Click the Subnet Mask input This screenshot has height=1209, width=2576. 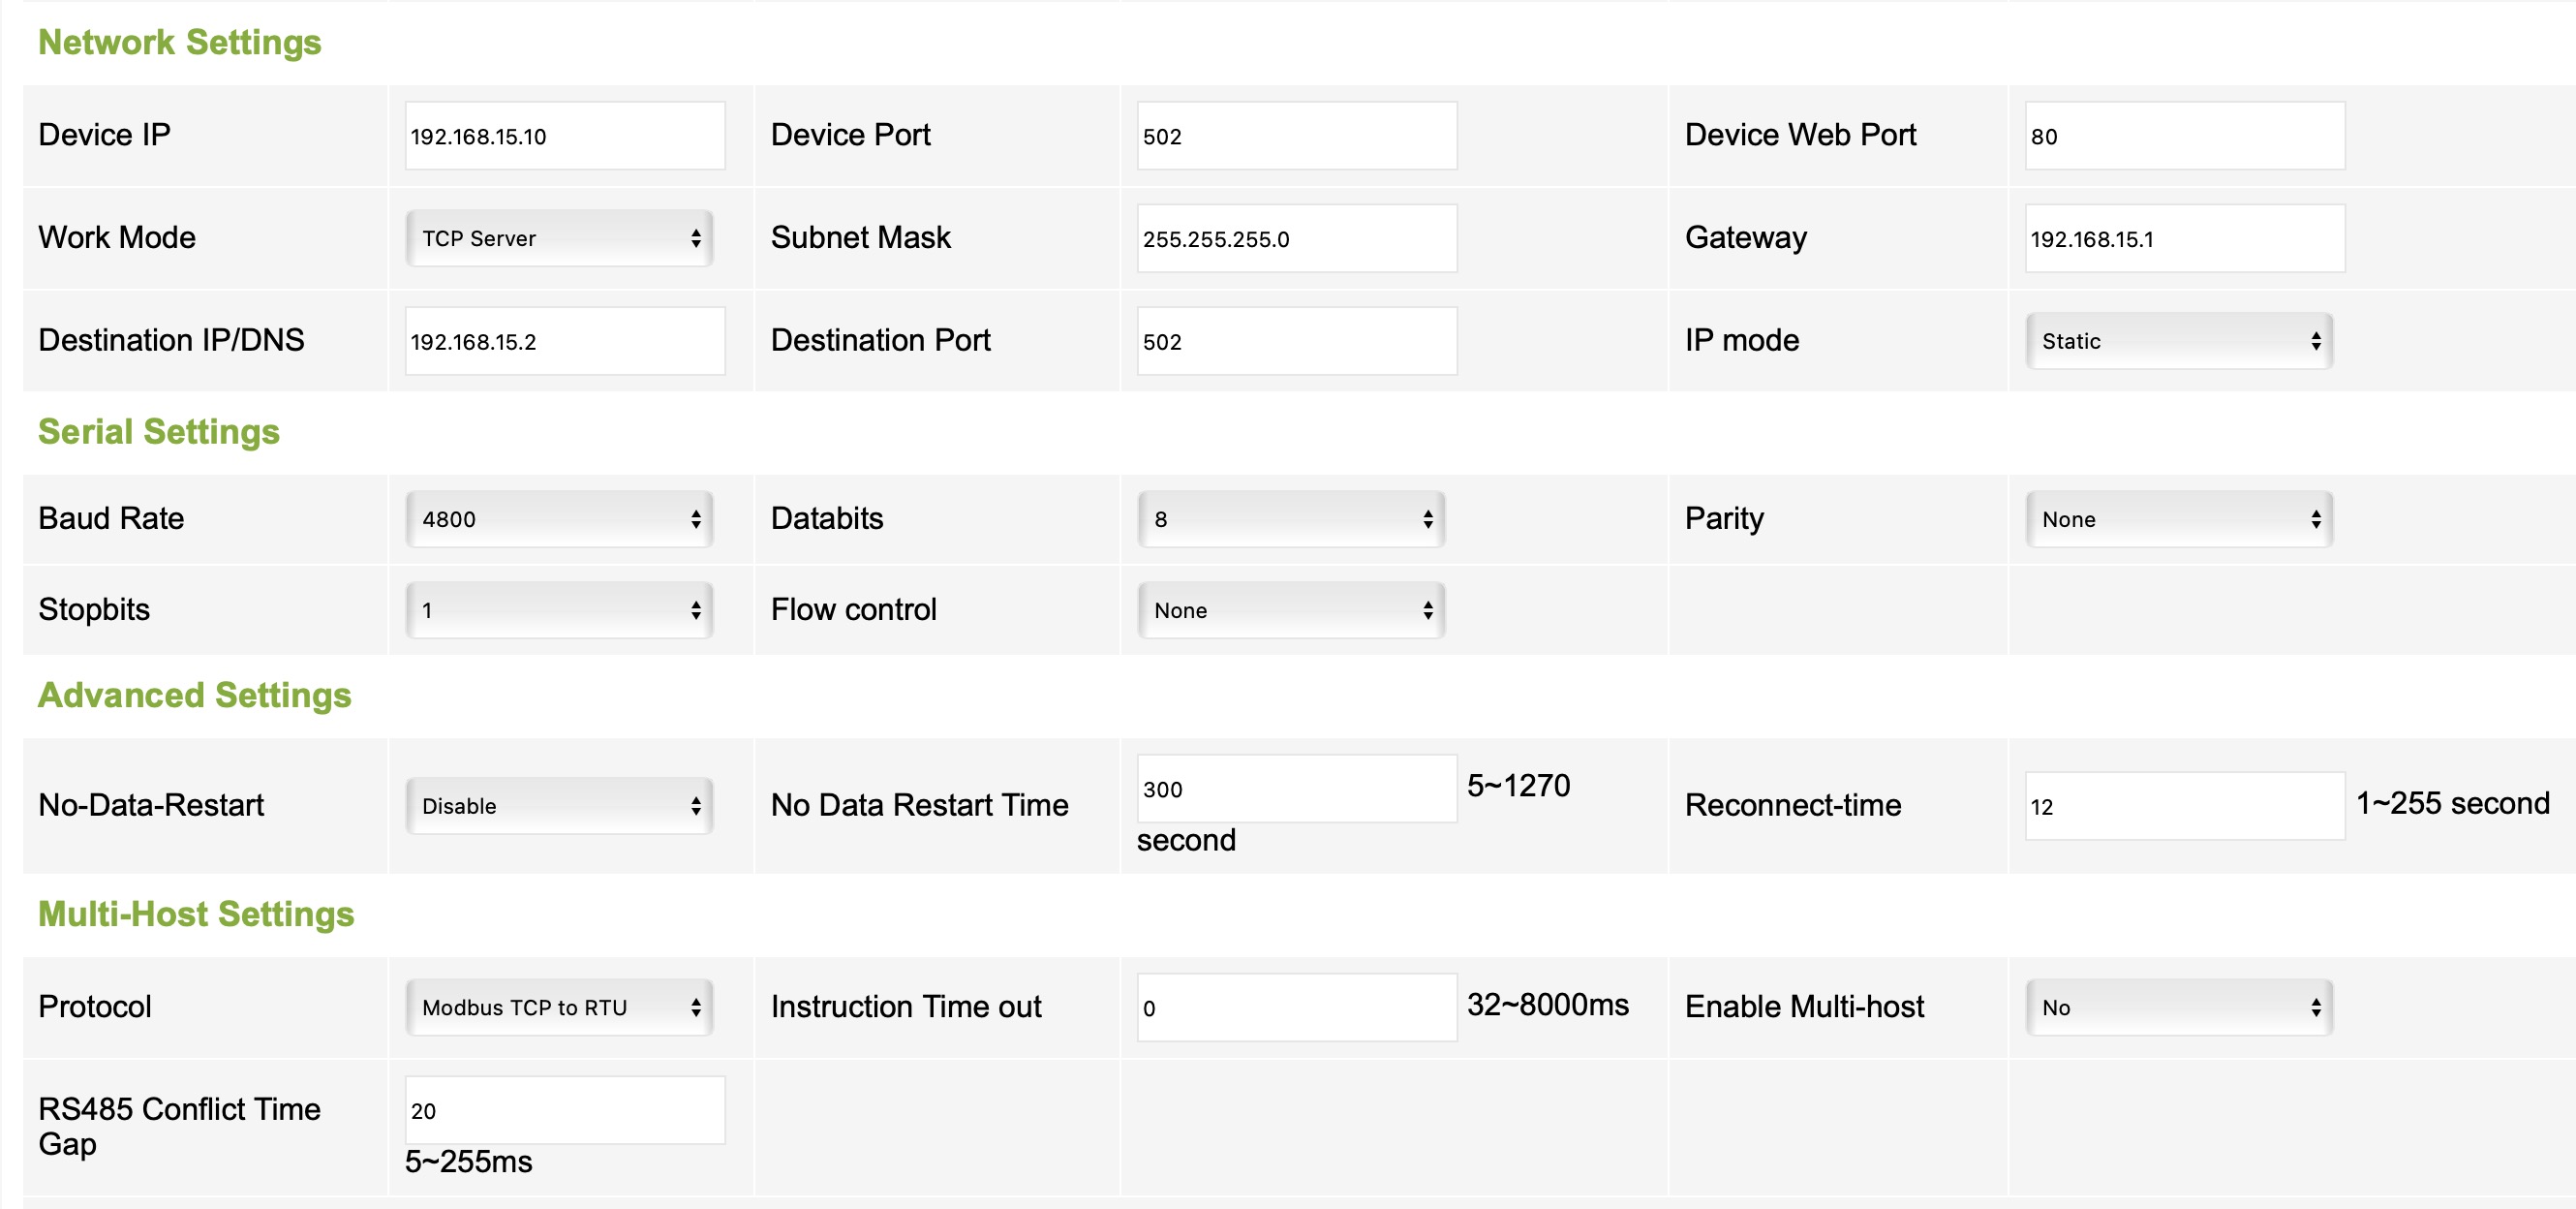1297,239
